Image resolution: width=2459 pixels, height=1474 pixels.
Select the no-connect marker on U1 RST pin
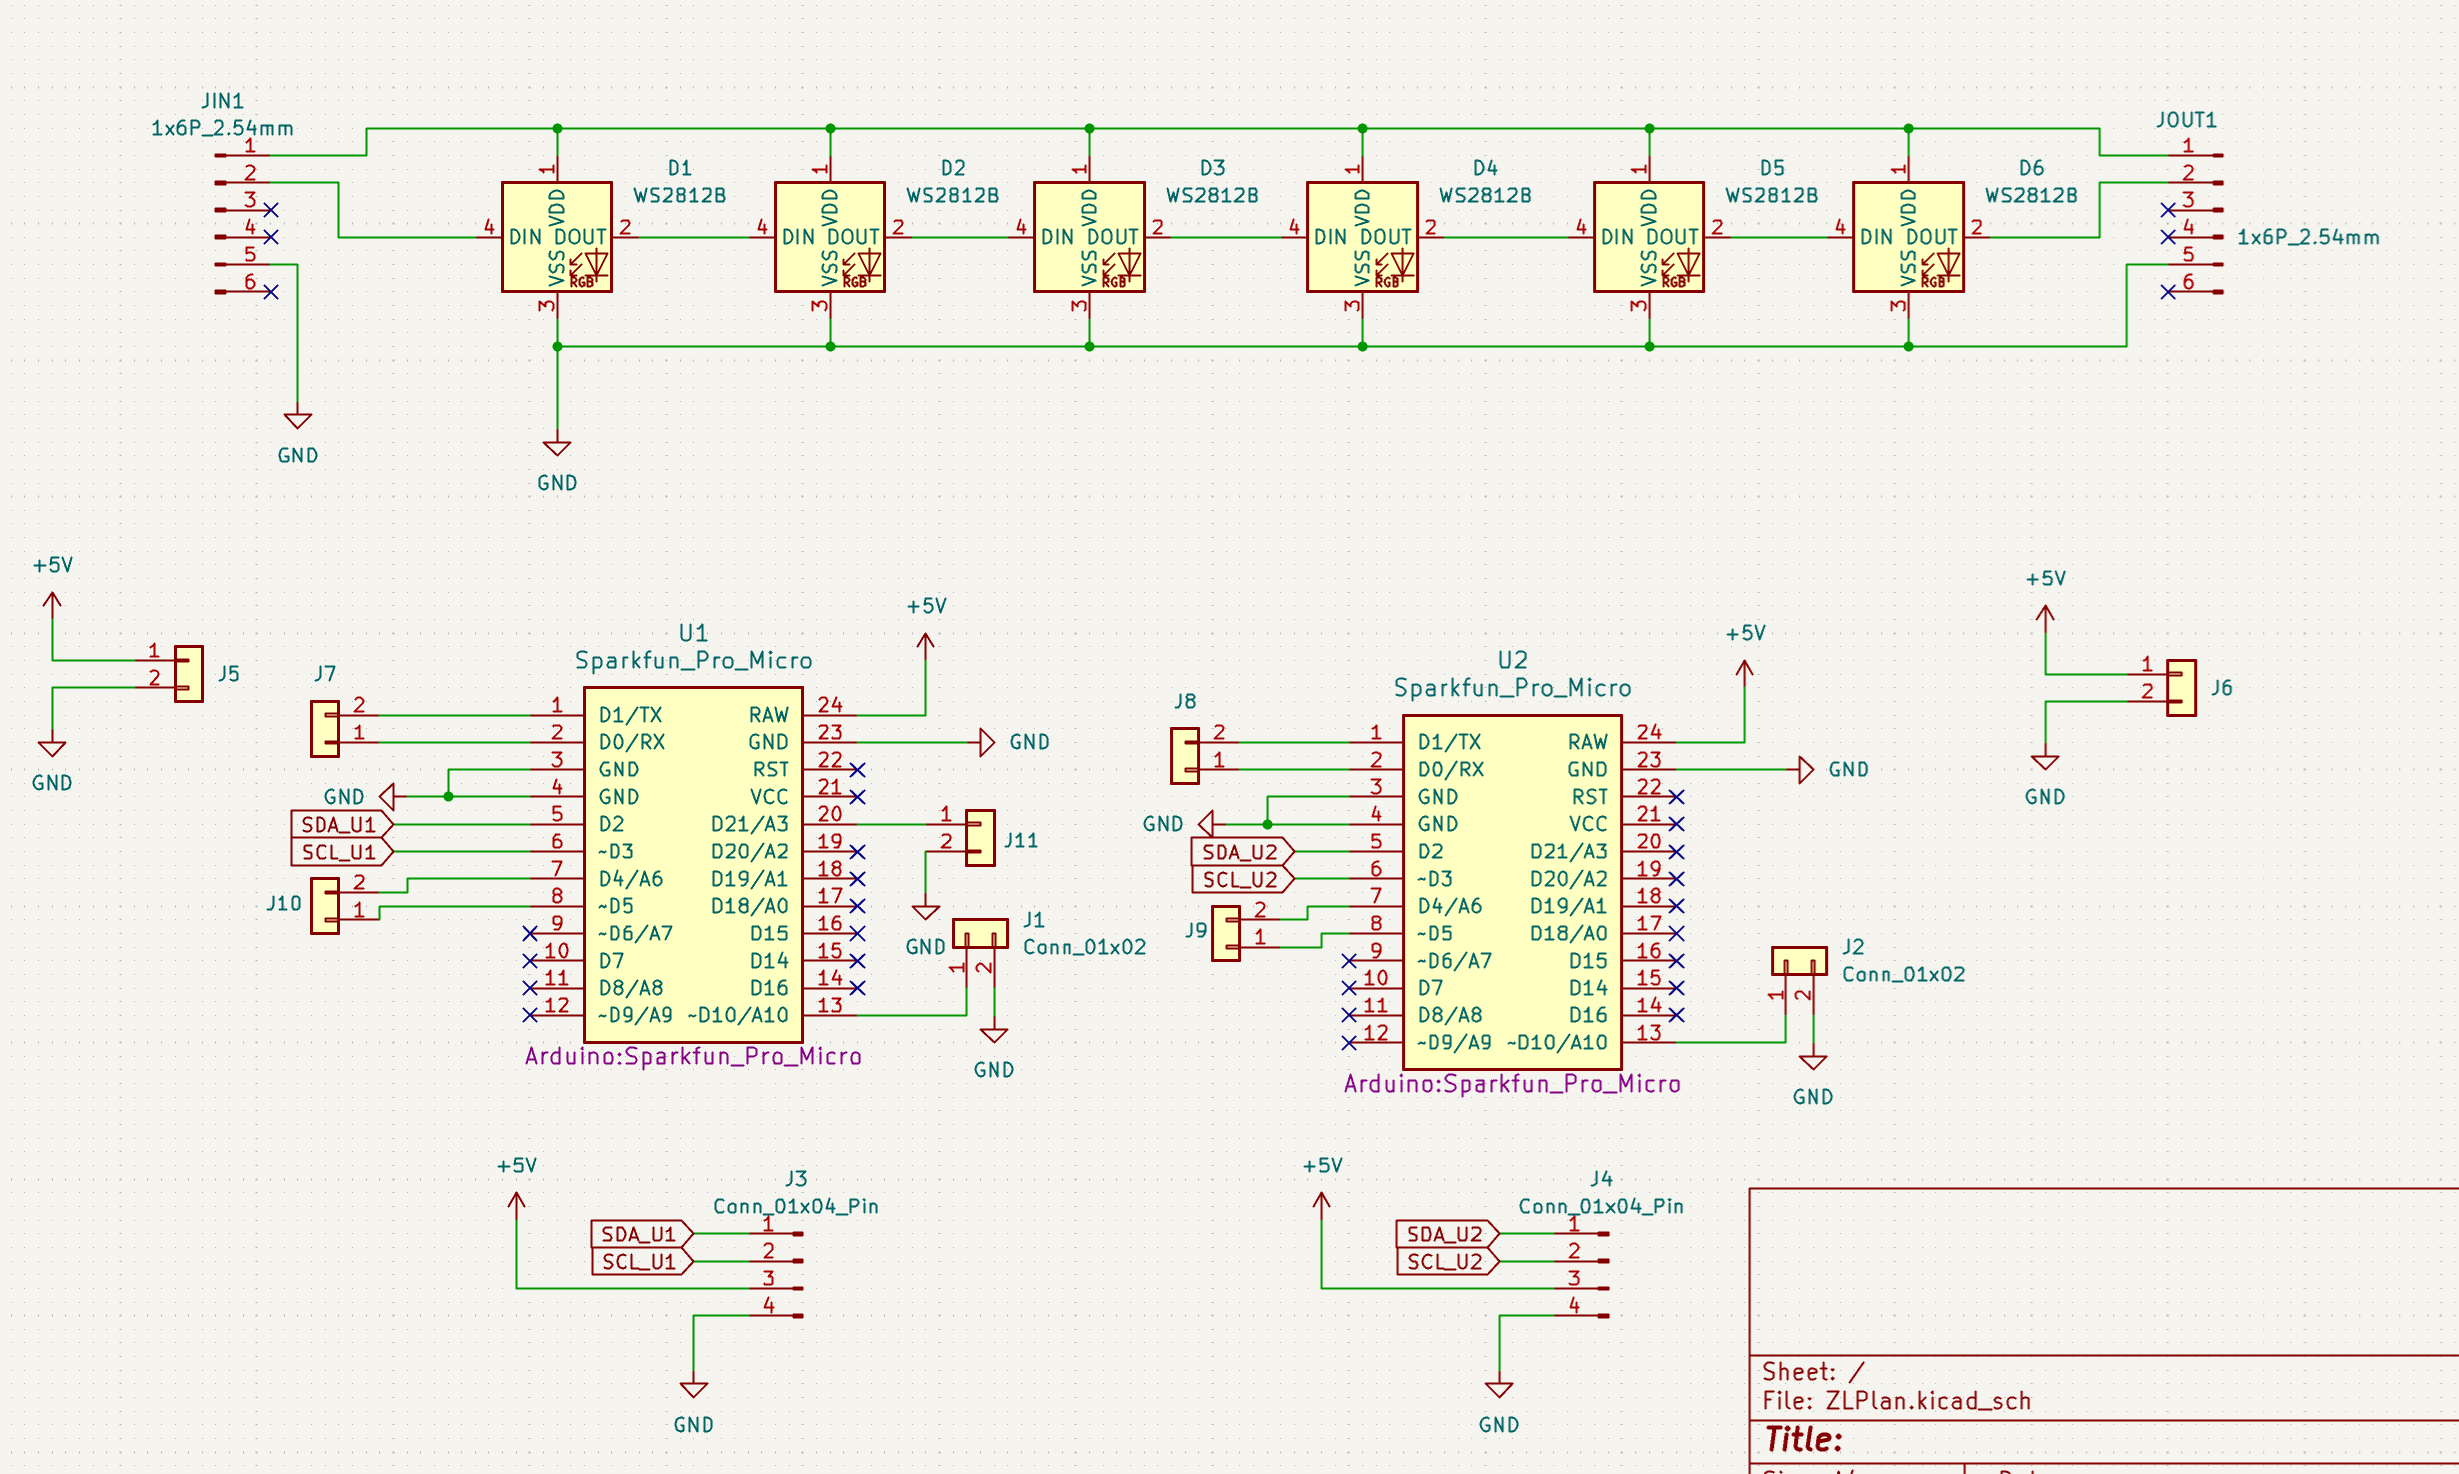coord(857,770)
